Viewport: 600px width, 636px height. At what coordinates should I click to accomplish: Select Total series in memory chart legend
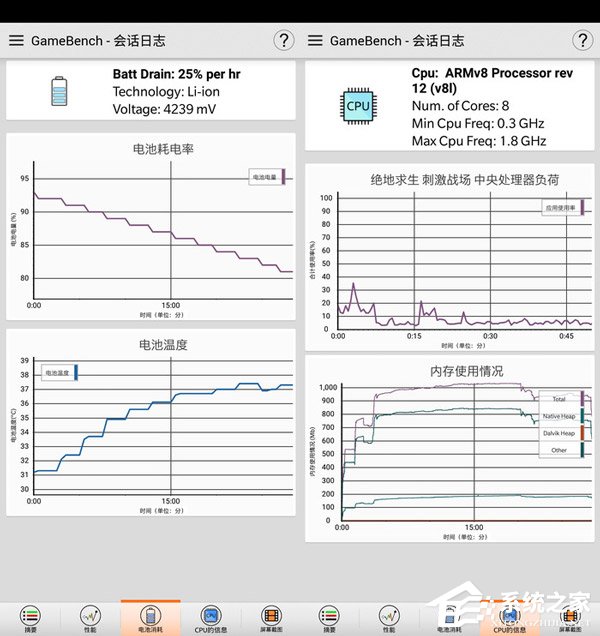point(562,399)
